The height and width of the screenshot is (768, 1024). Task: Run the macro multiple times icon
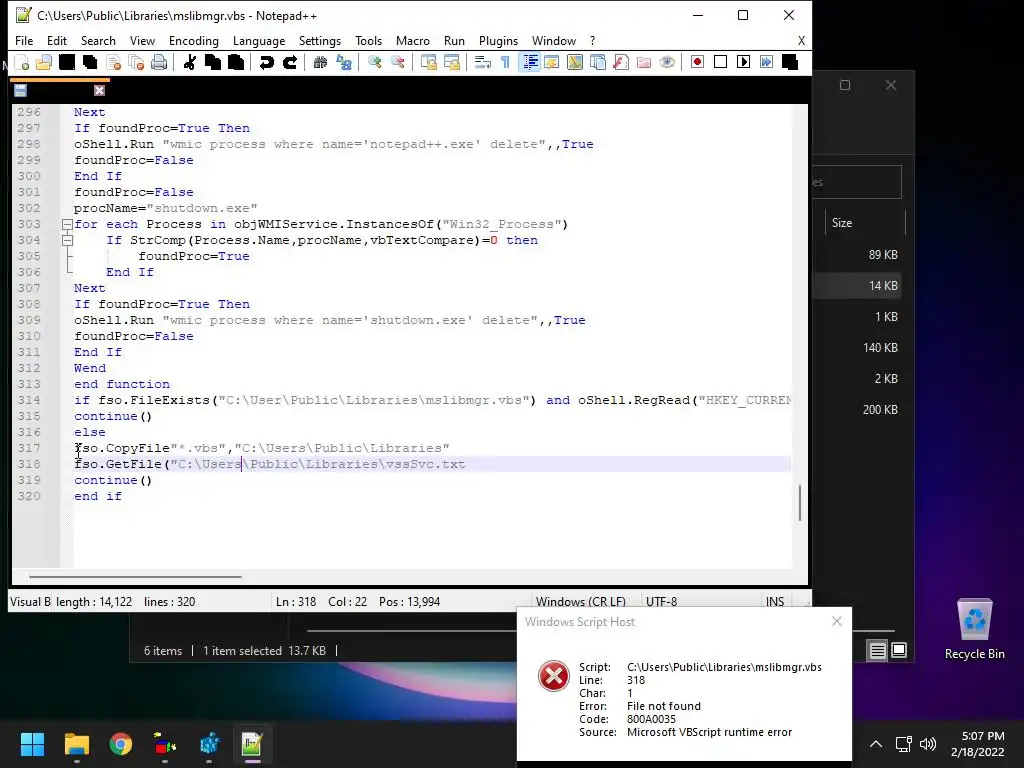point(767,62)
